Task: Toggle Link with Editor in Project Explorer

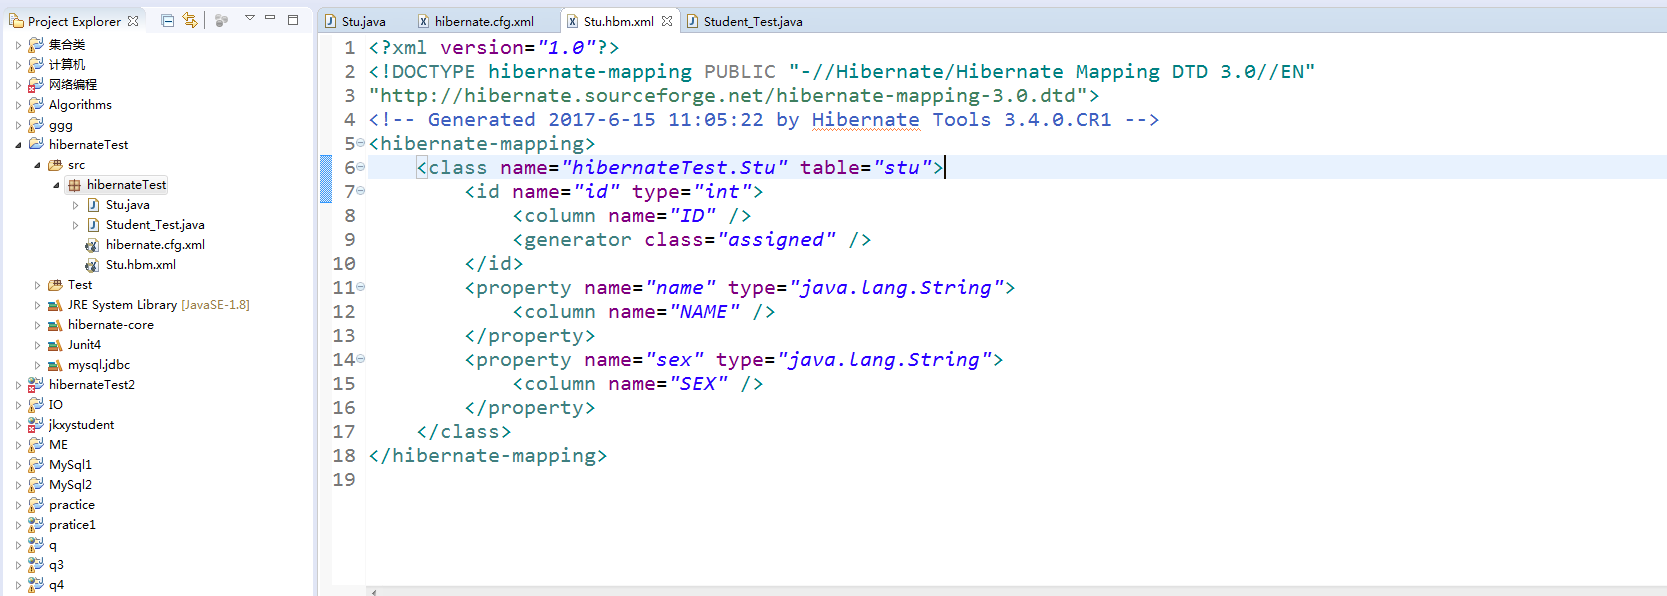Action: click(x=190, y=20)
